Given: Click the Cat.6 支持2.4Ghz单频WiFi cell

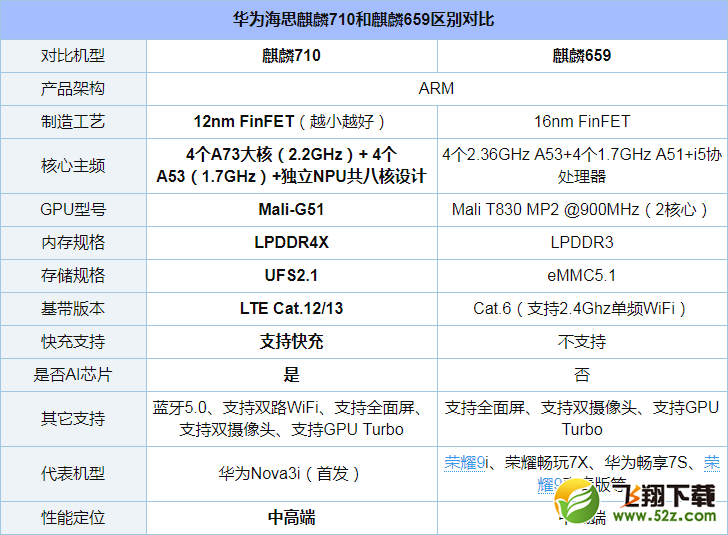Looking at the screenshot, I should pyautogui.click(x=582, y=308).
